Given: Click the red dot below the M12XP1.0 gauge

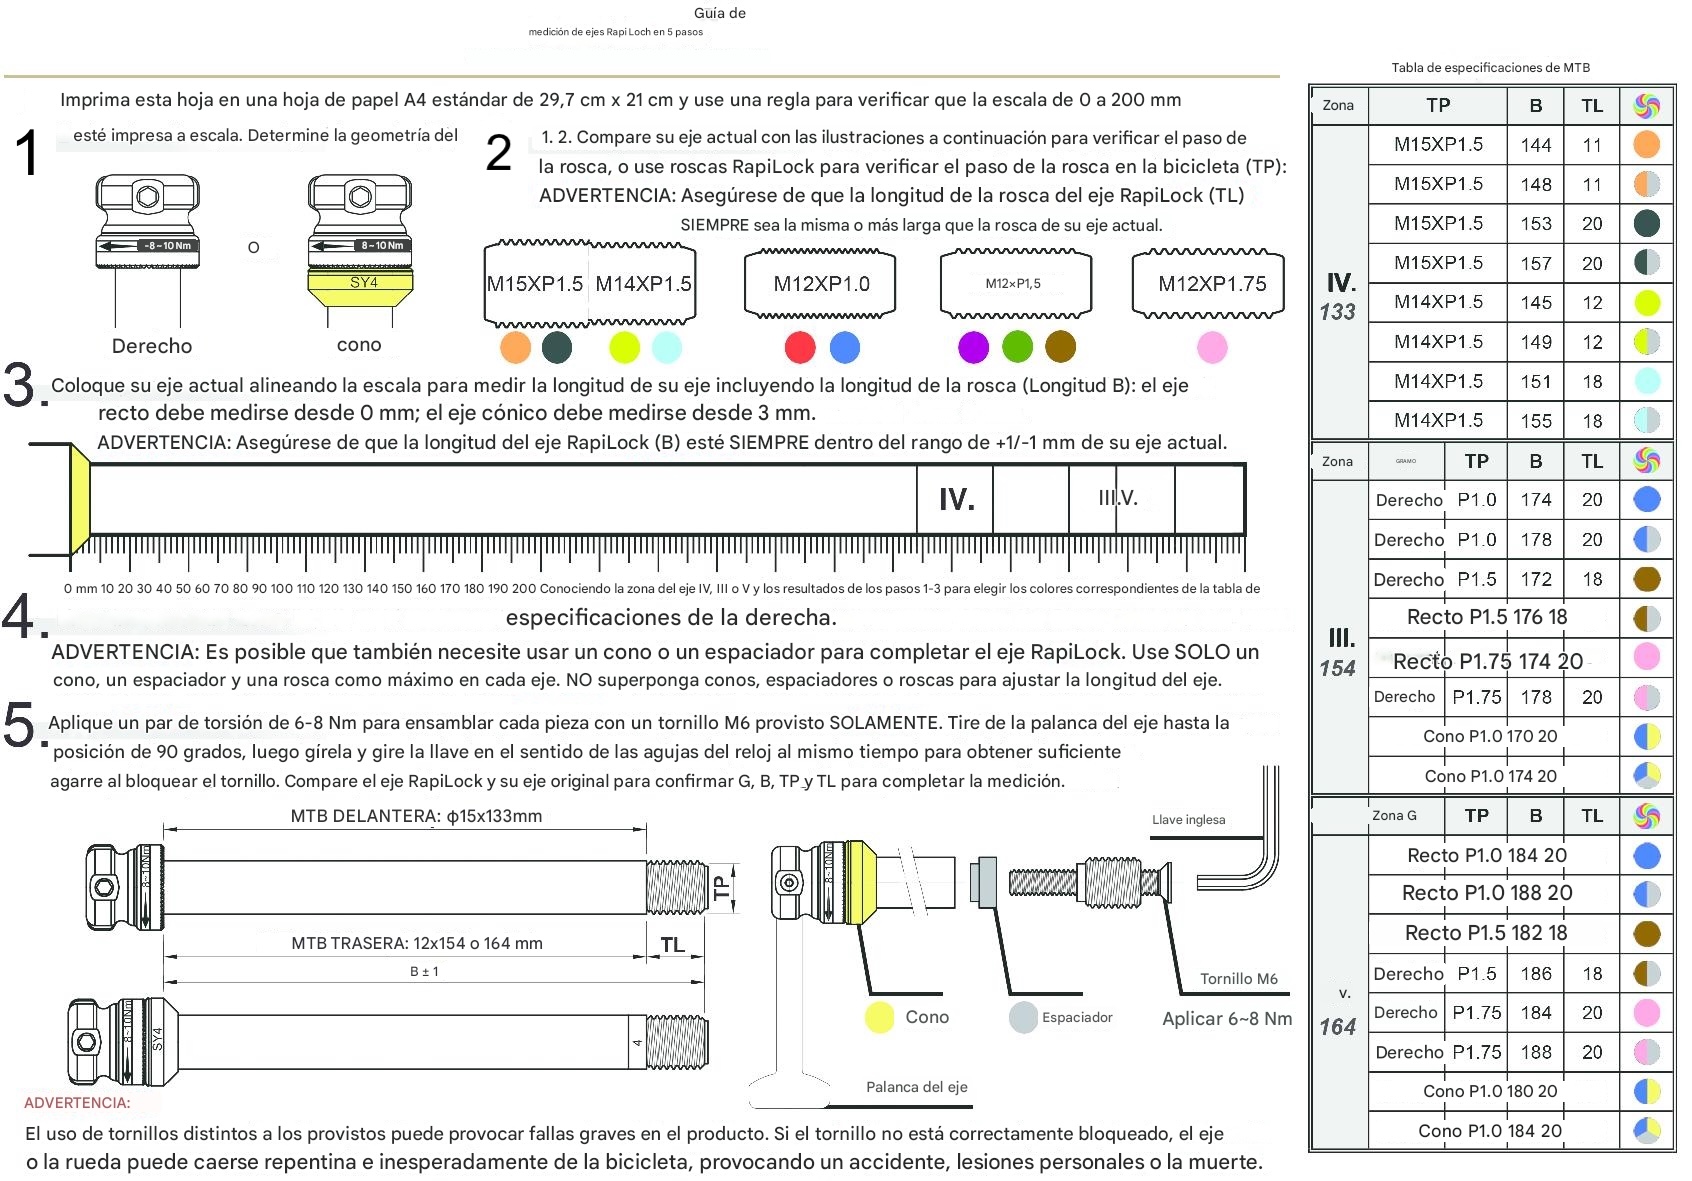Looking at the screenshot, I should click(x=800, y=347).
